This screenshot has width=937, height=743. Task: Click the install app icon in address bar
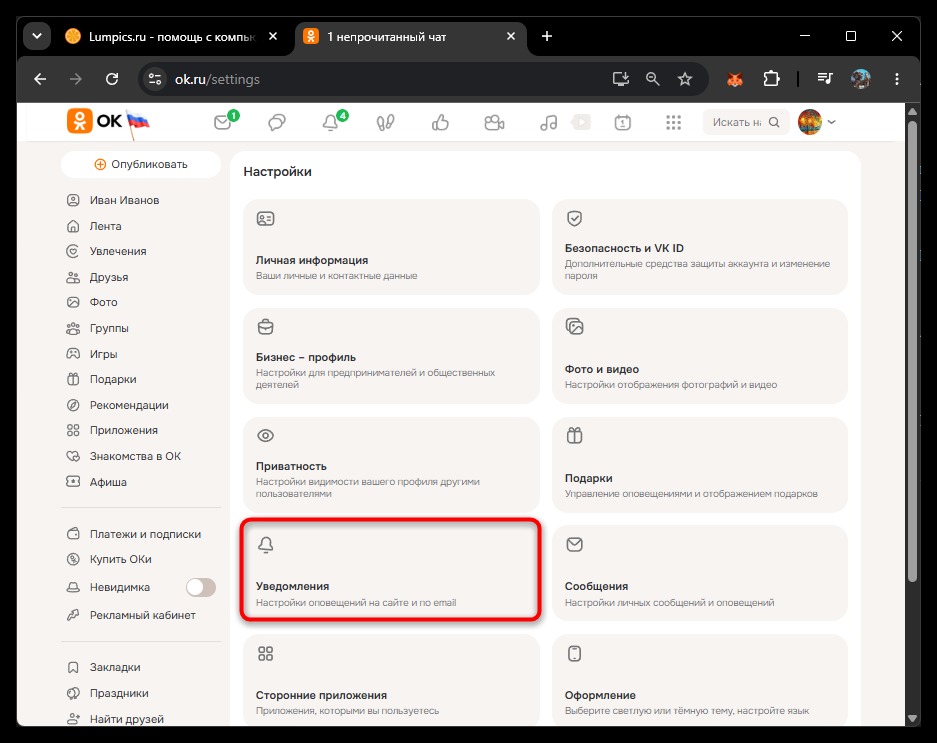coord(621,79)
